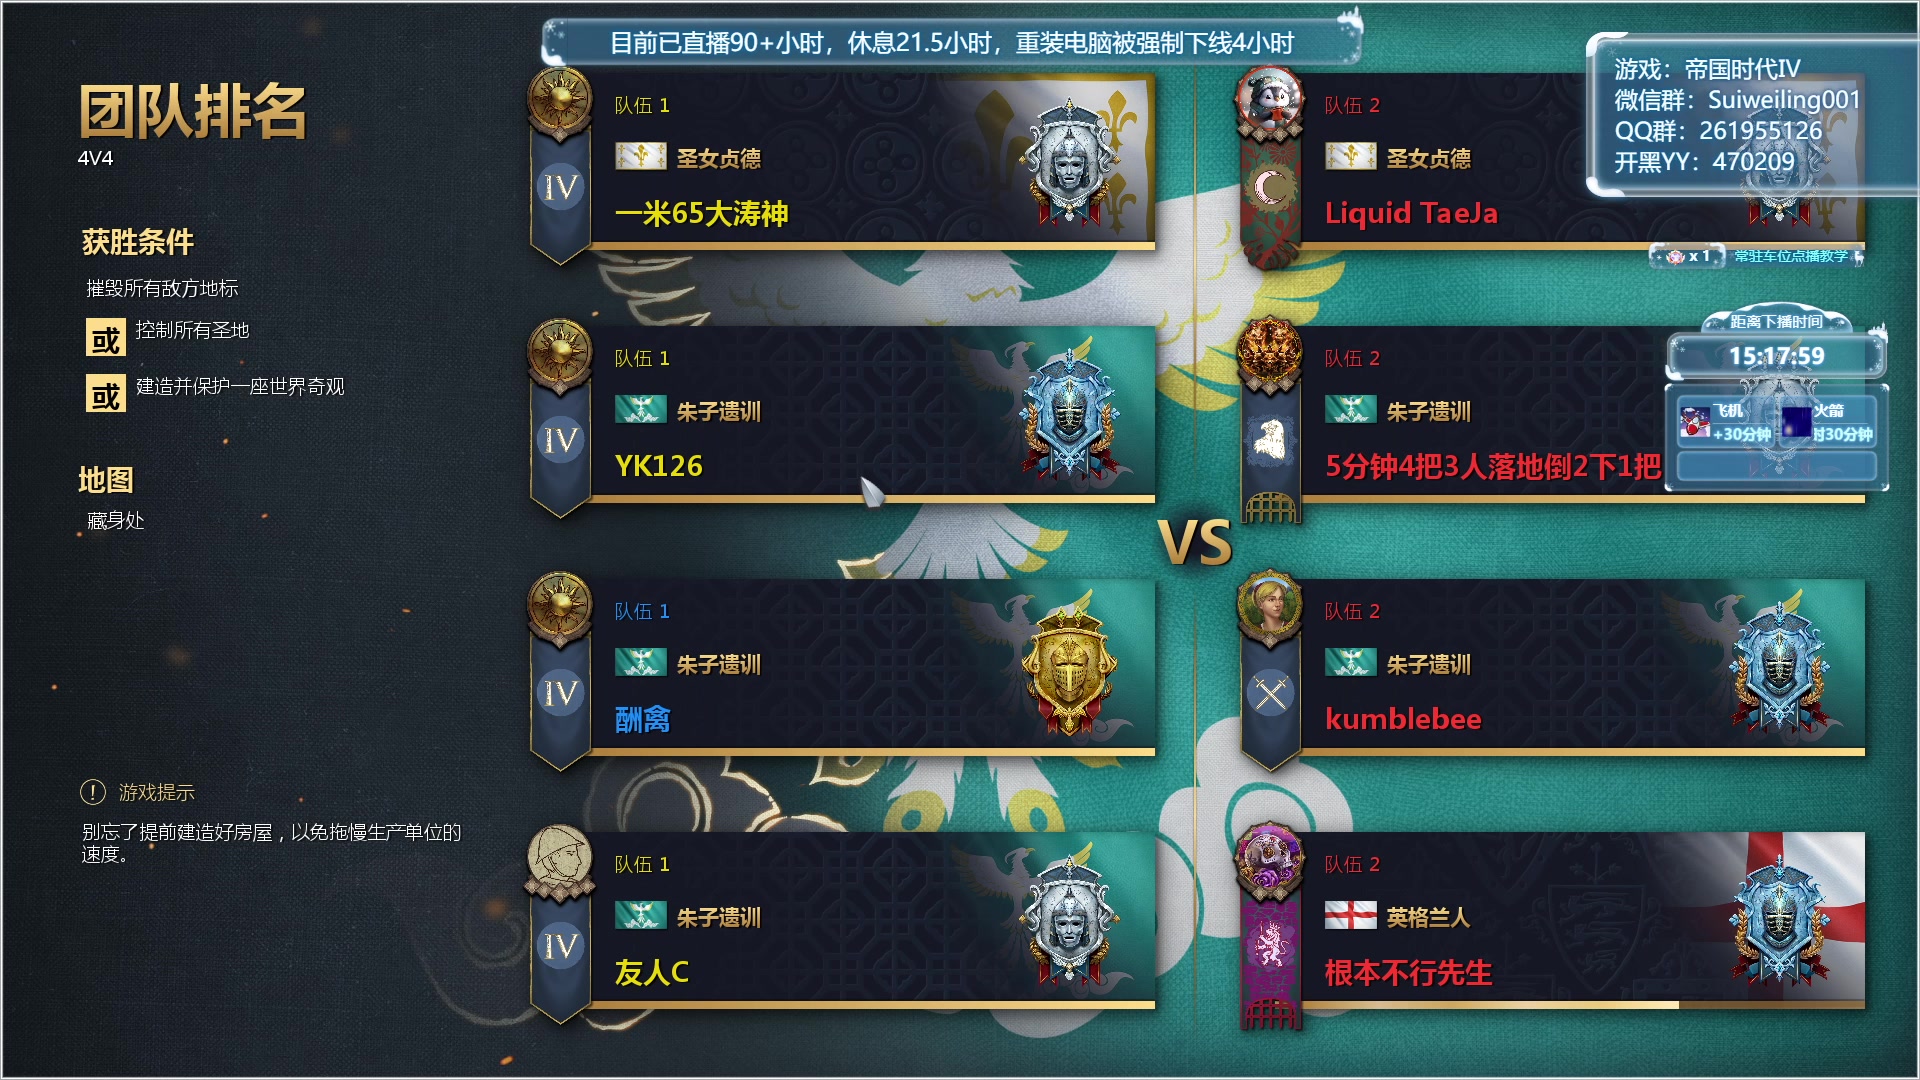
Task: Click the sun avatar of player 一米65大涛神
Action: (x=560, y=100)
